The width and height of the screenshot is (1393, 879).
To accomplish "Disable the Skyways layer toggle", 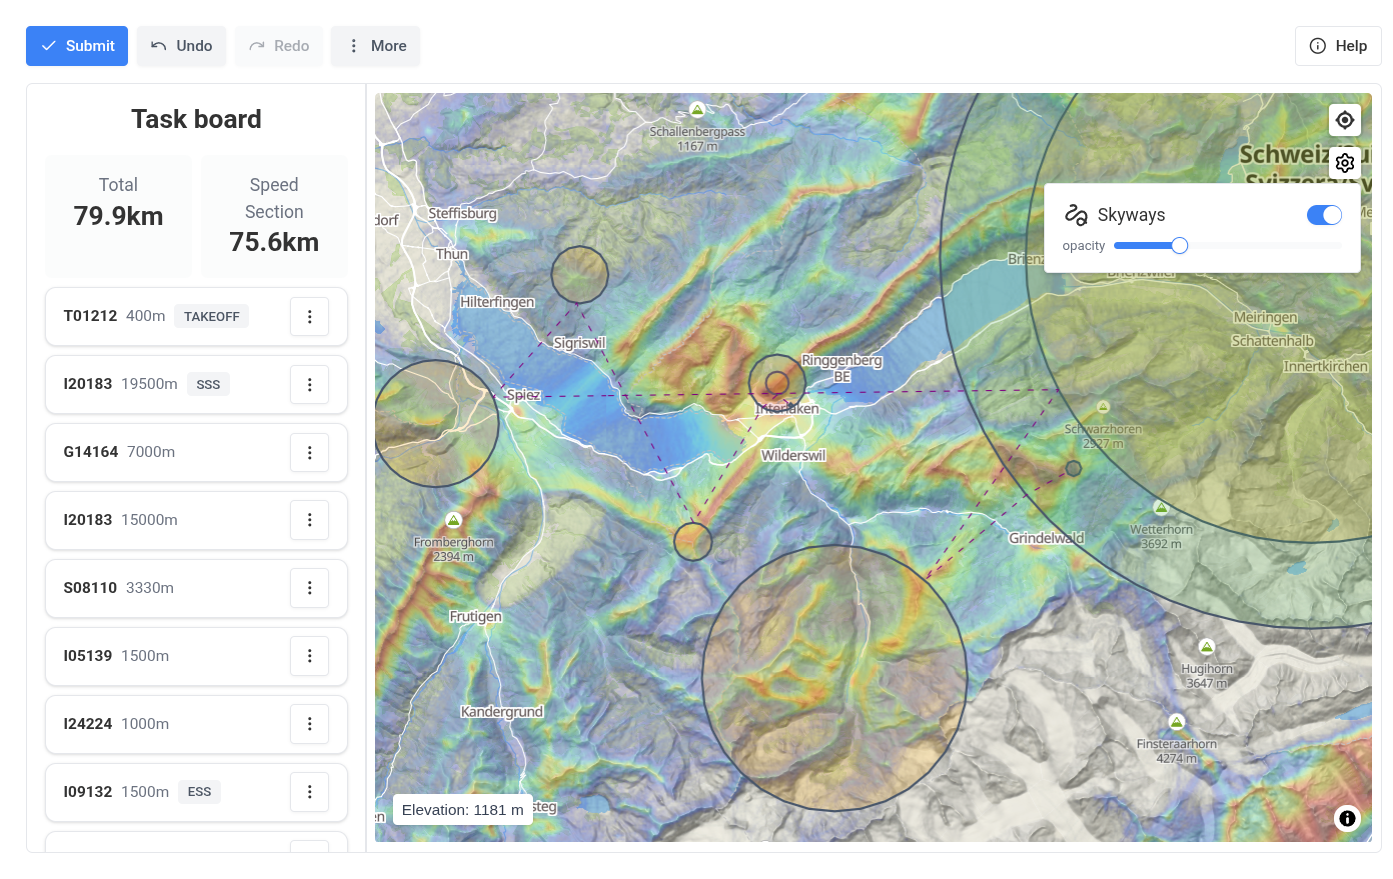I will pos(1324,215).
